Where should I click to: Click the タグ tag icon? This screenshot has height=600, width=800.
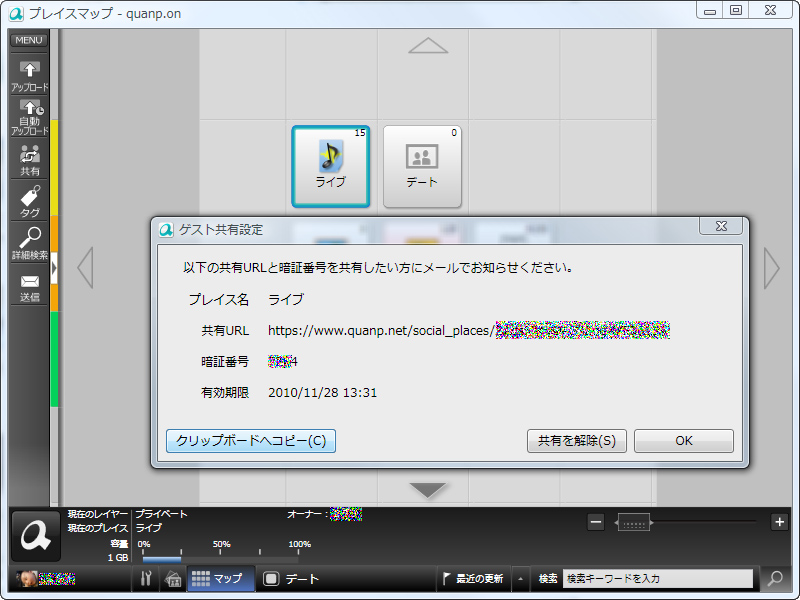pos(29,197)
